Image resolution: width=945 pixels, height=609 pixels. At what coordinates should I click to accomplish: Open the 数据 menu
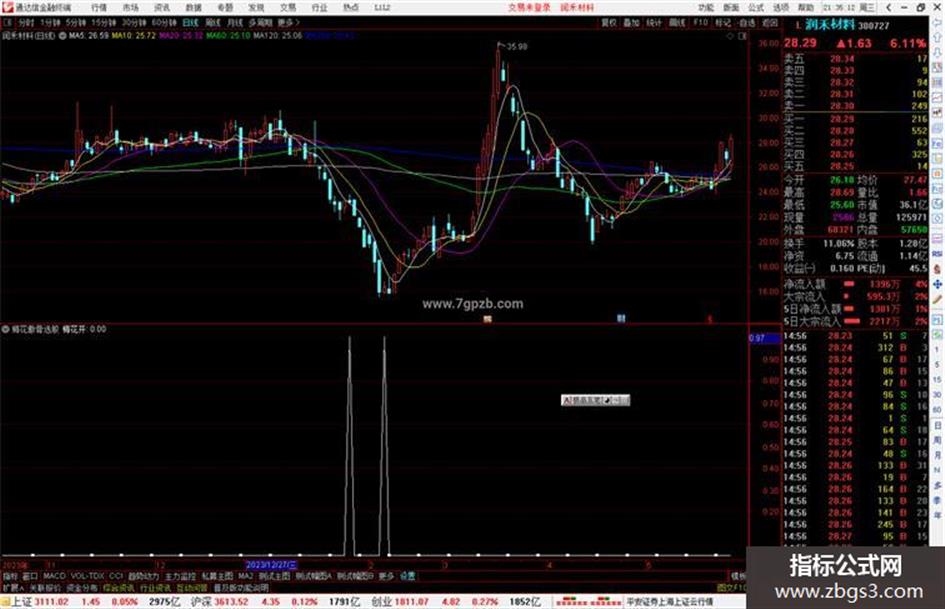(193, 8)
